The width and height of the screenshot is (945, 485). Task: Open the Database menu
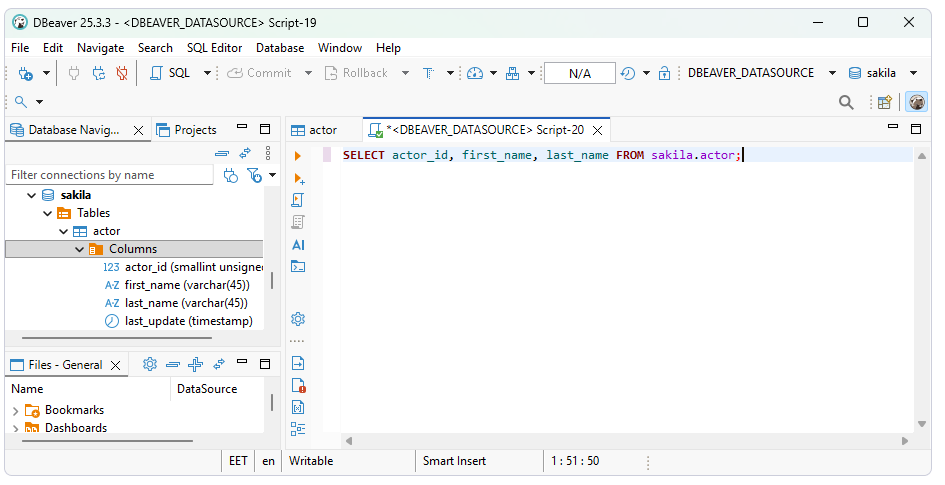(x=280, y=48)
